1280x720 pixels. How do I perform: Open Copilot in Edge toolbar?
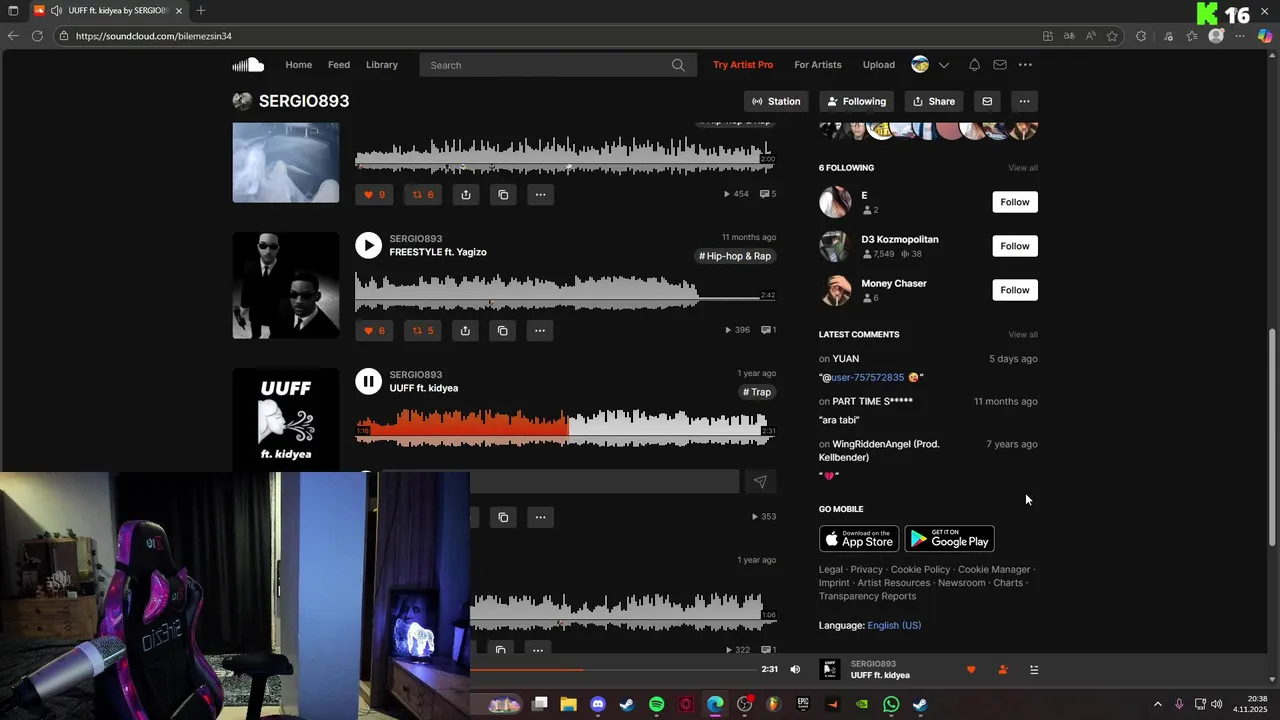click(1265, 36)
